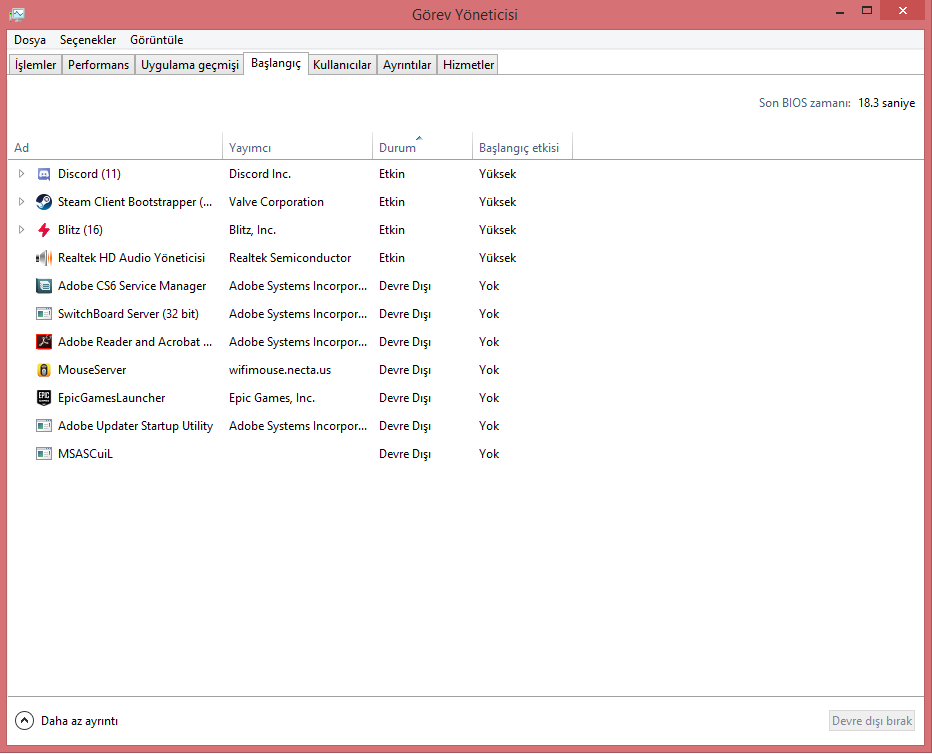Open the Hizmetler tab
The width and height of the screenshot is (932, 754).
pos(468,65)
